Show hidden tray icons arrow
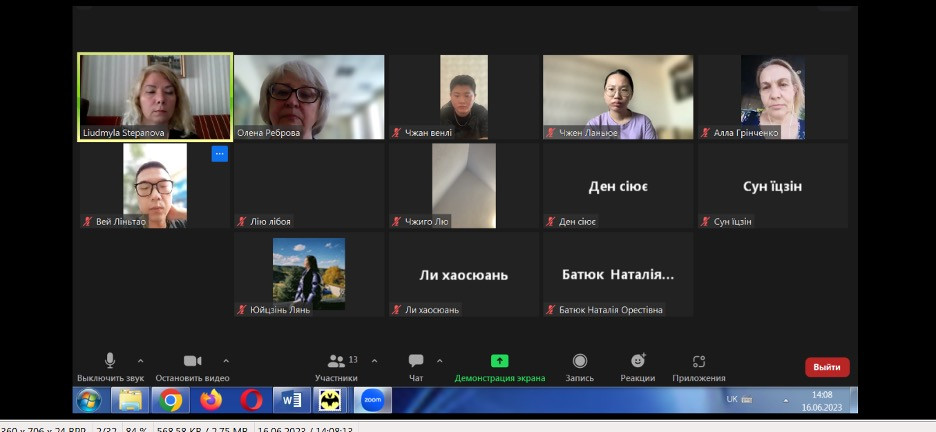Image resolution: width=936 pixels, height=432 pixels. pyautogui.click(x=786, y=400)
